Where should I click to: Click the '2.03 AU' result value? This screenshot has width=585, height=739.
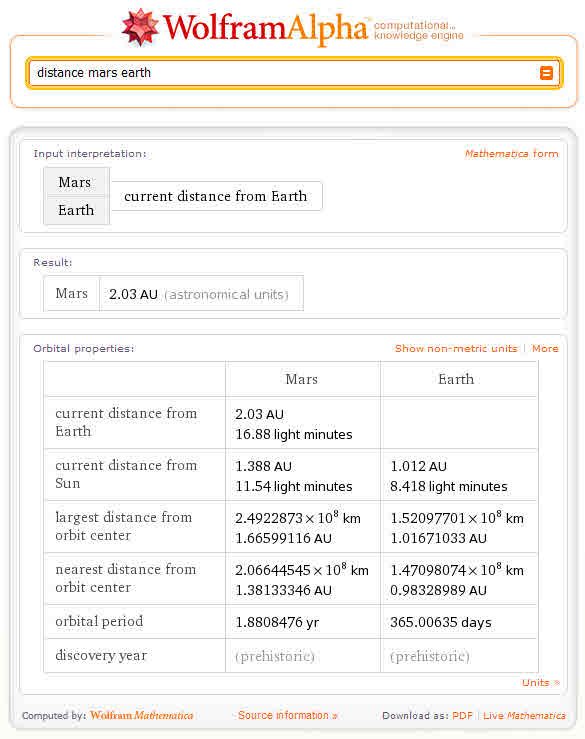133,294
